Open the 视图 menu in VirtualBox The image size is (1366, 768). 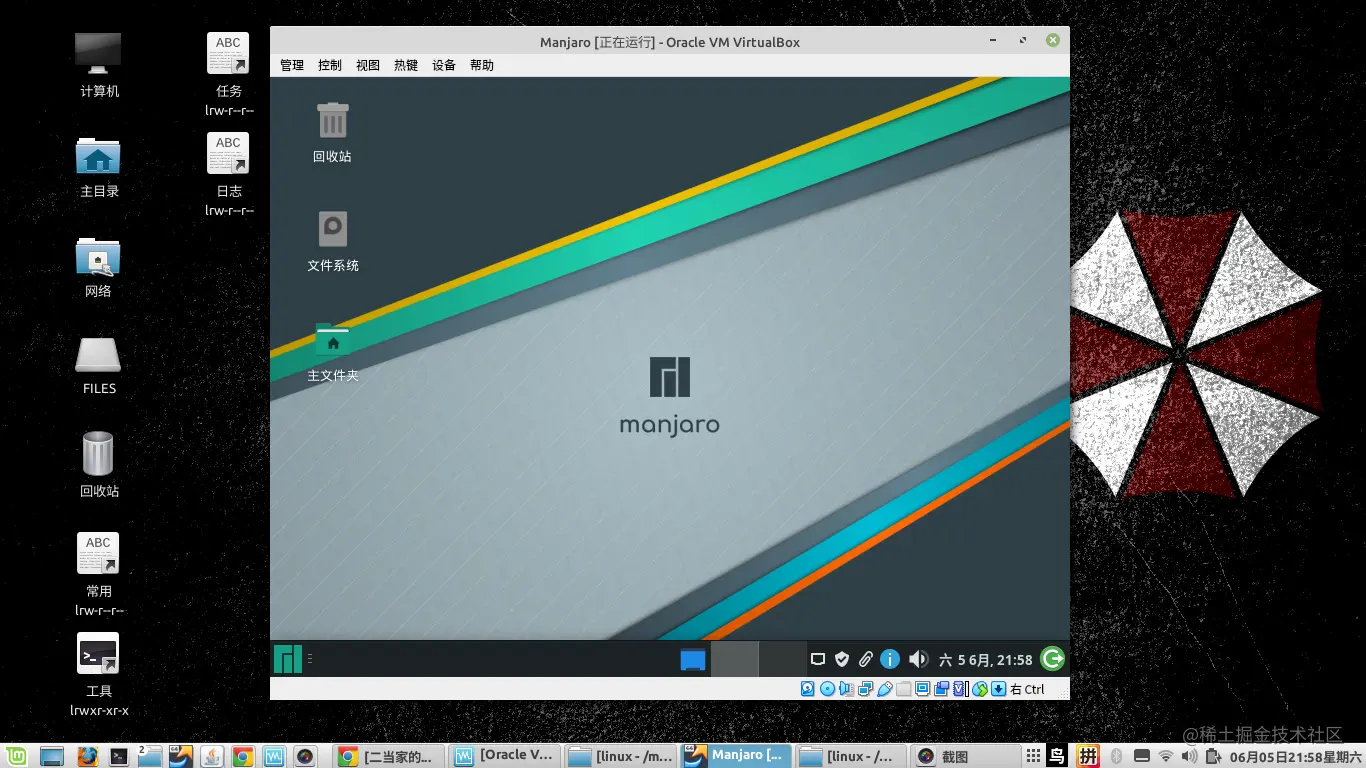[368, 65]
